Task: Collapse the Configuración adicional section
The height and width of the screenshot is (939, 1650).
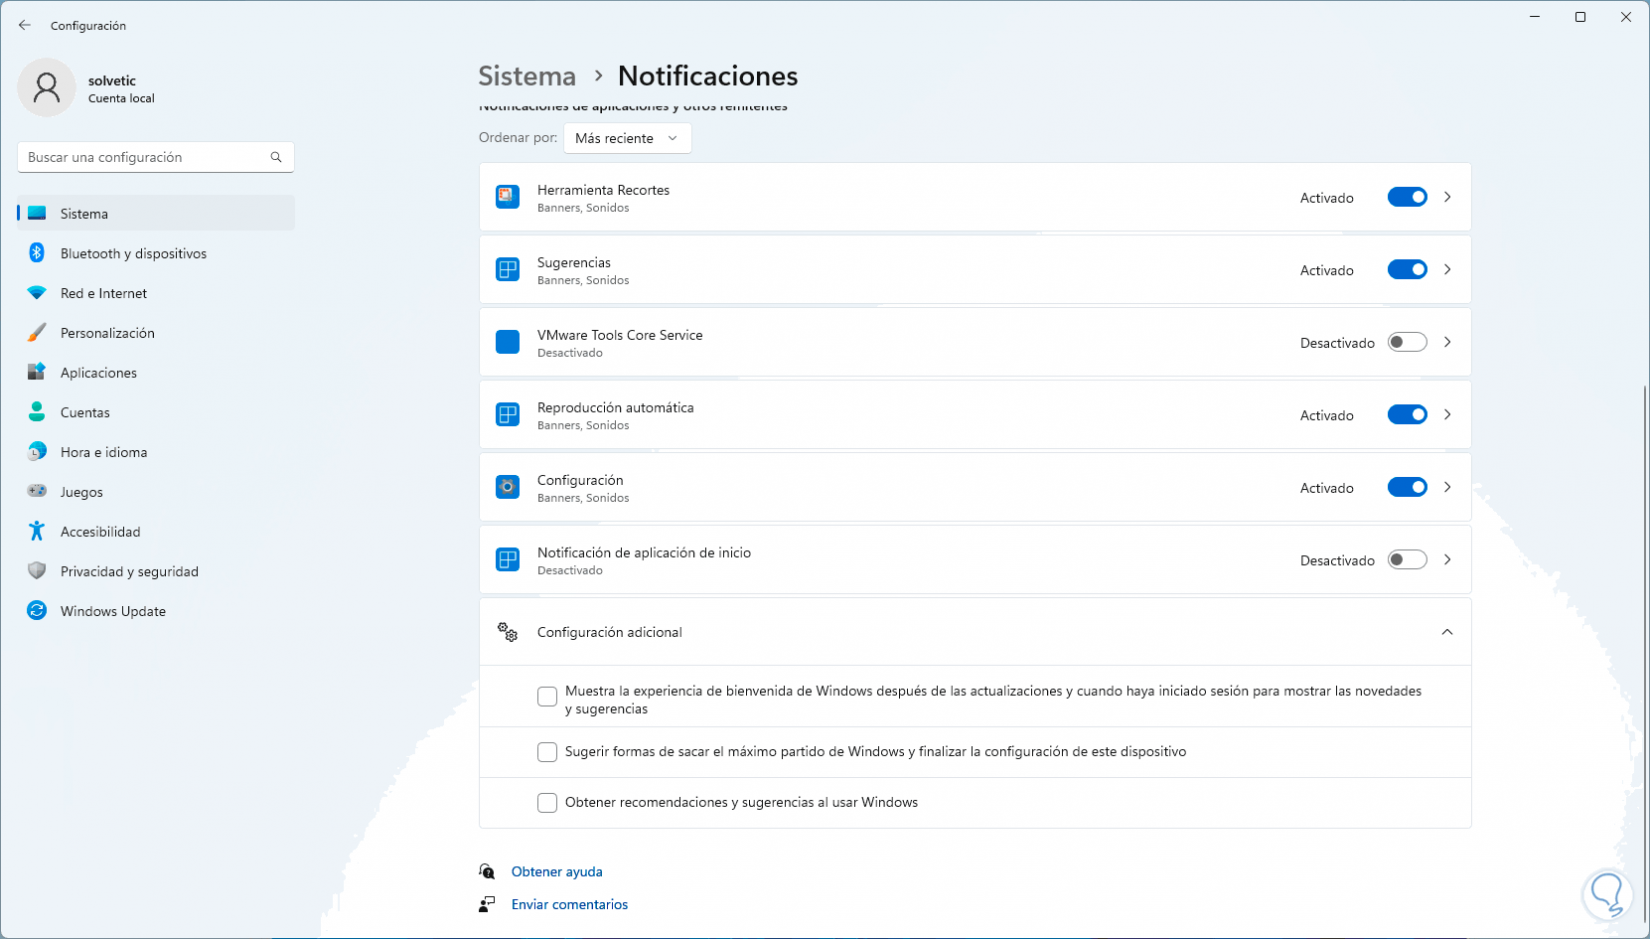Action: click(x=1446, y=632)
